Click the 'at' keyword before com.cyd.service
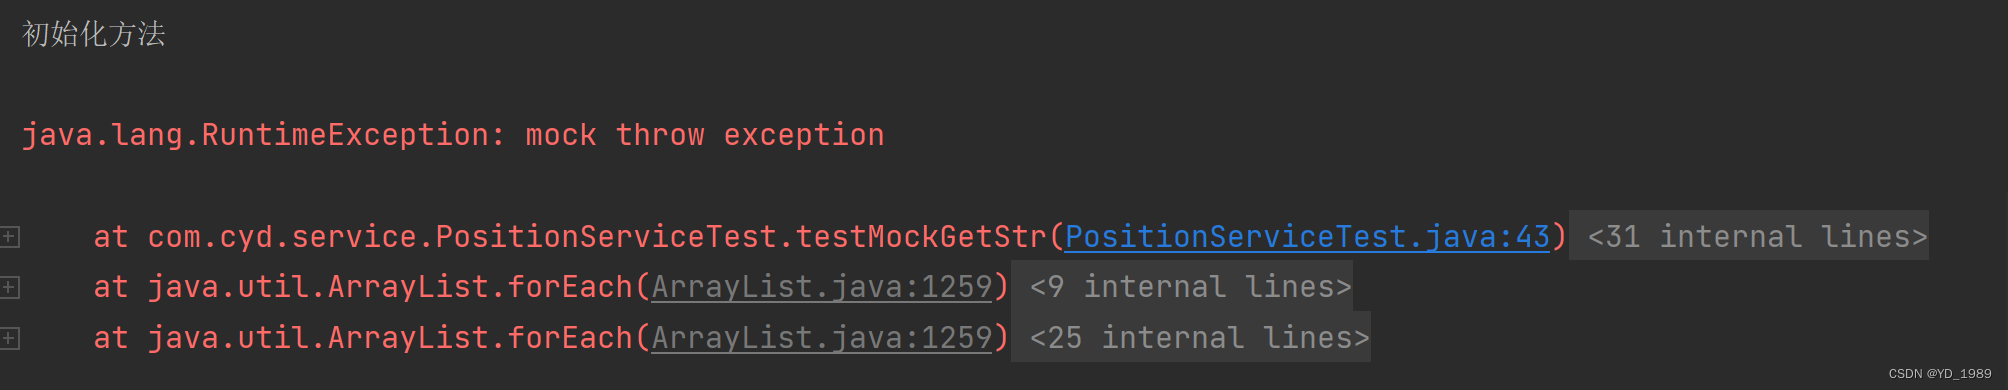2008x390 pixels. click(x=111, y=237)
